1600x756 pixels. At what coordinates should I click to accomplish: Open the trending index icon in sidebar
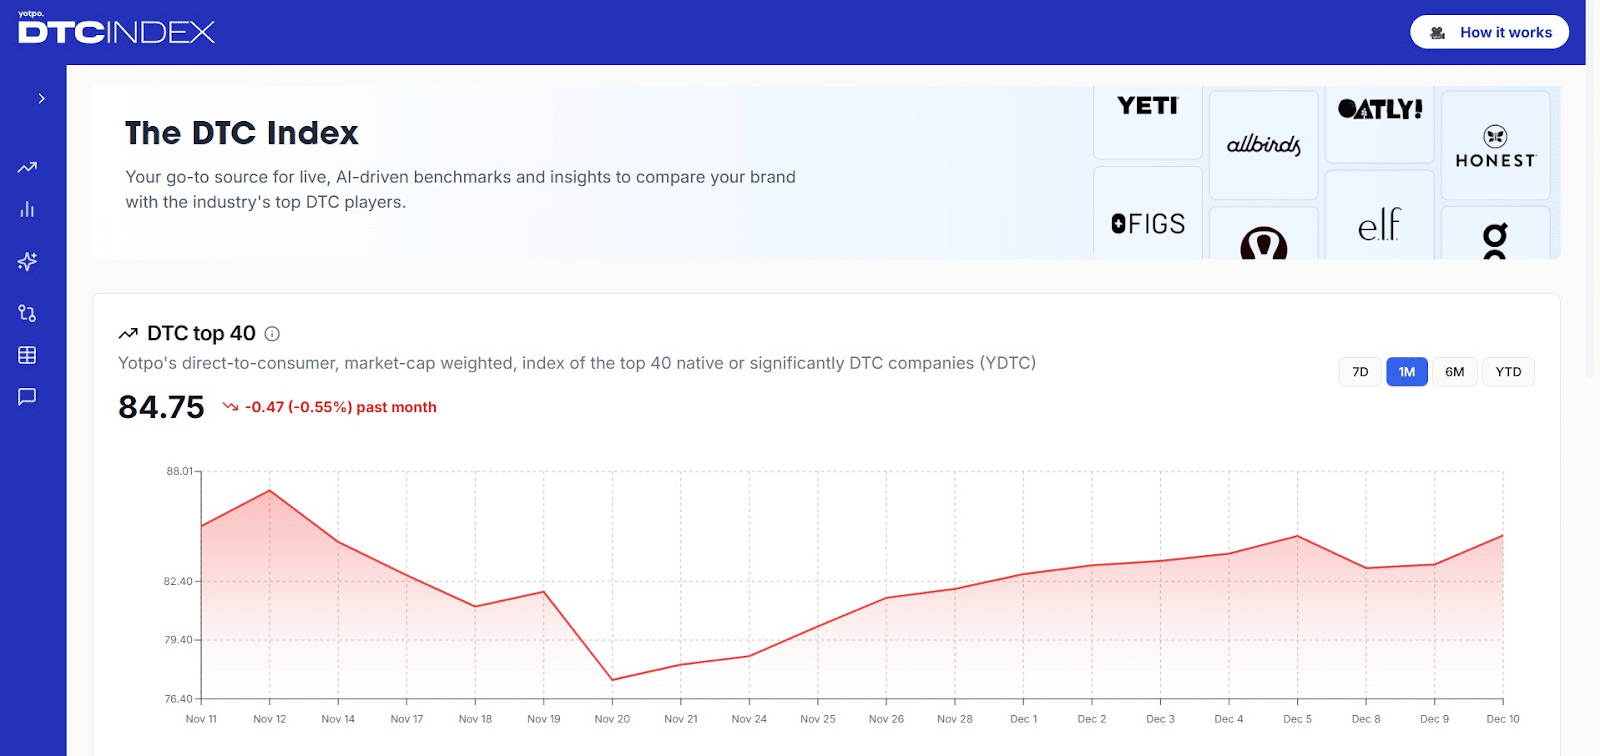(x=27, y=167)
